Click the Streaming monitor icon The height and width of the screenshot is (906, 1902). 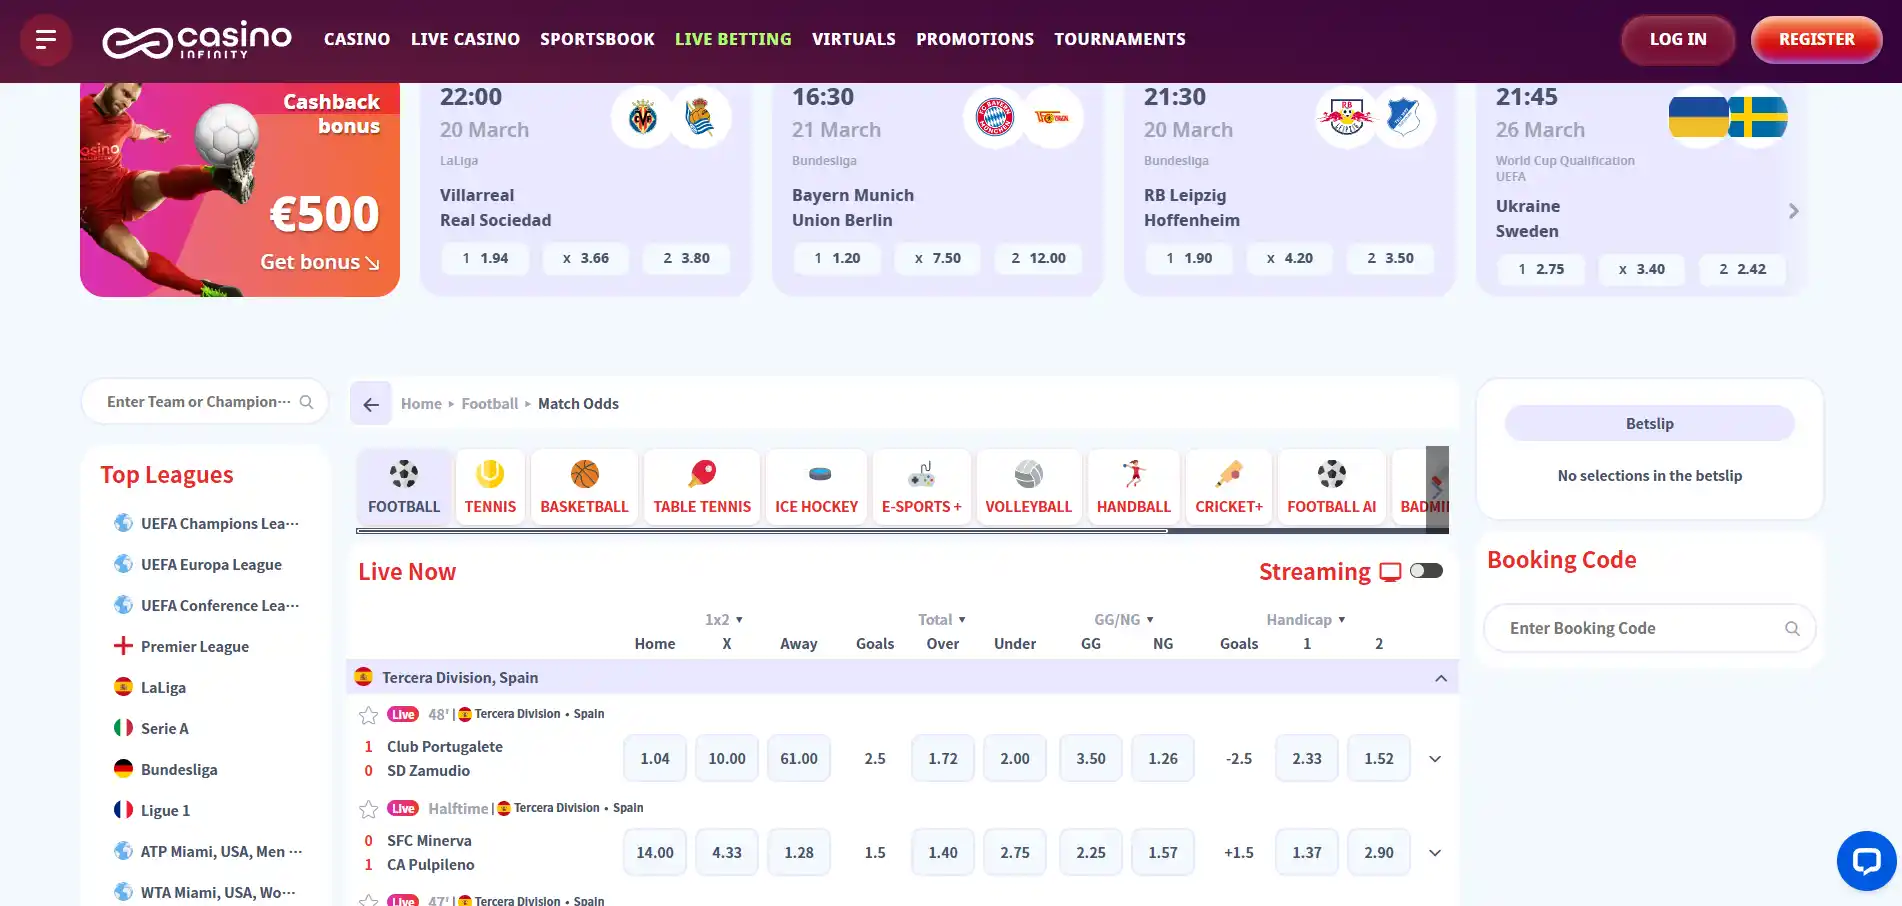pos(1390,572)
